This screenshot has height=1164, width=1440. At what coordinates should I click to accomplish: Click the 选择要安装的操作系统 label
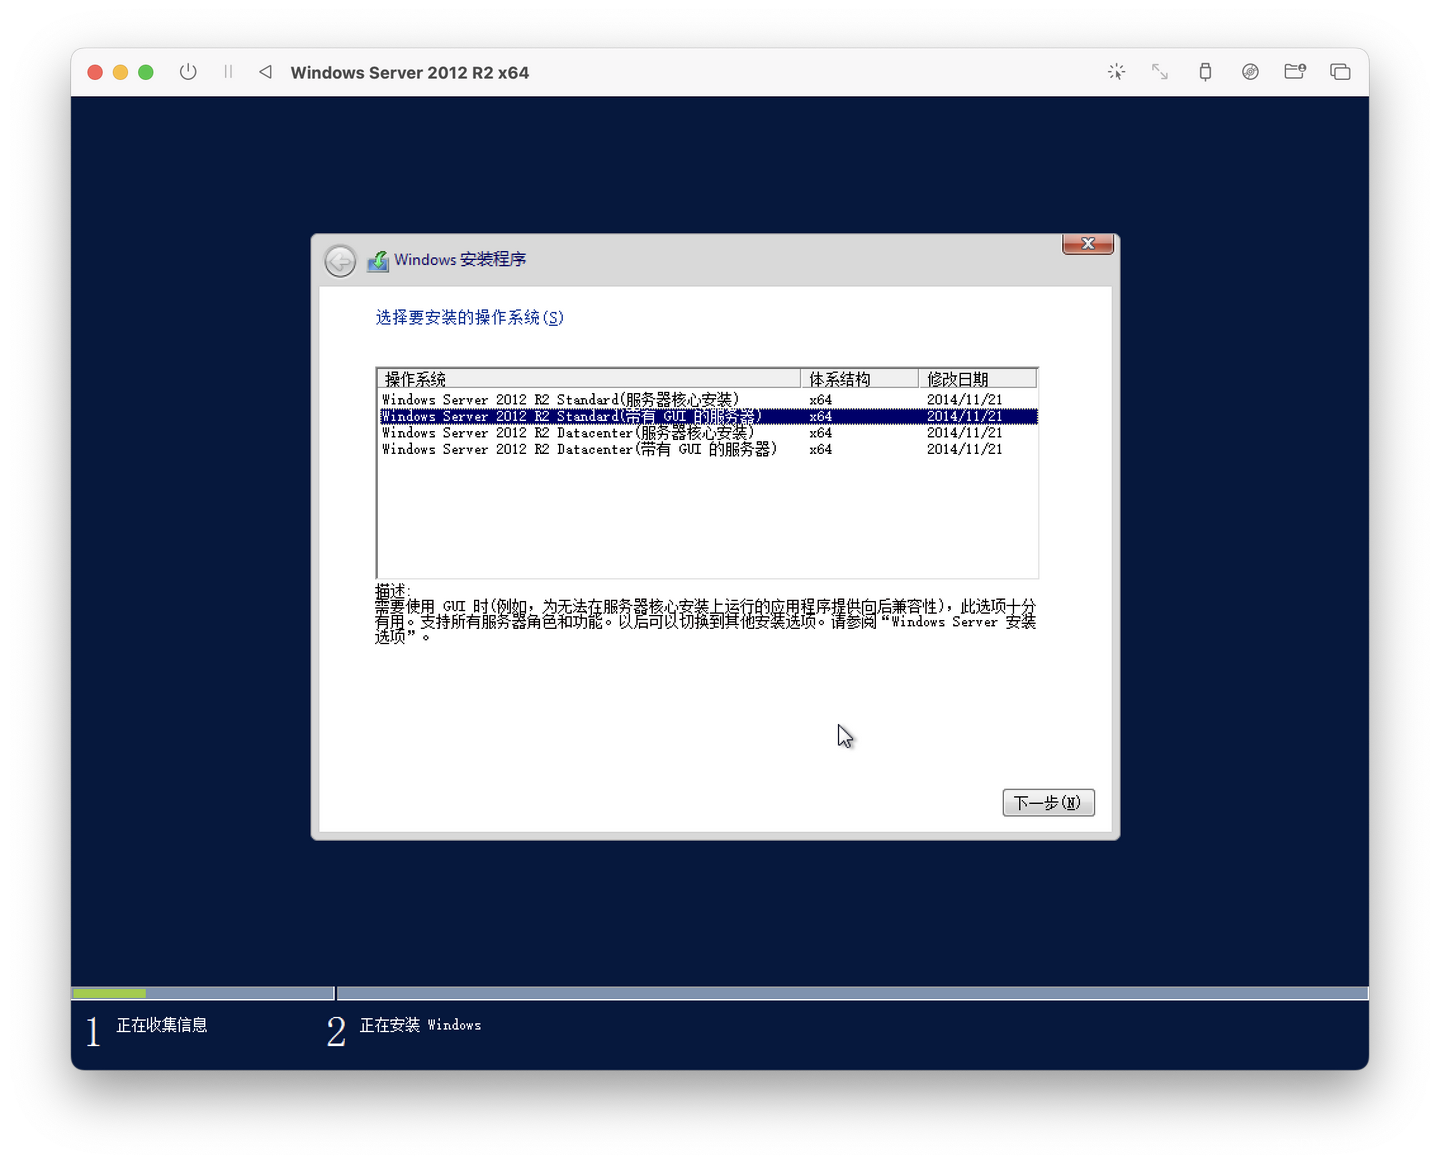pyautogui.click(x=470, y=317)
